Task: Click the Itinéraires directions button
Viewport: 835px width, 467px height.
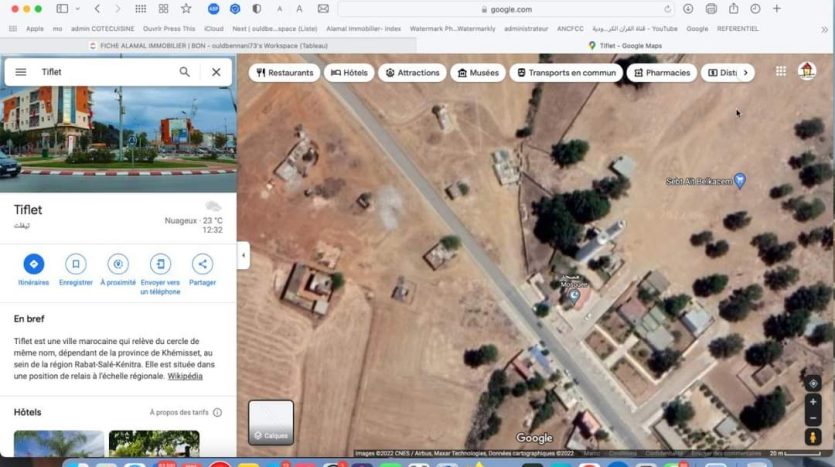Action: (33, 264)
